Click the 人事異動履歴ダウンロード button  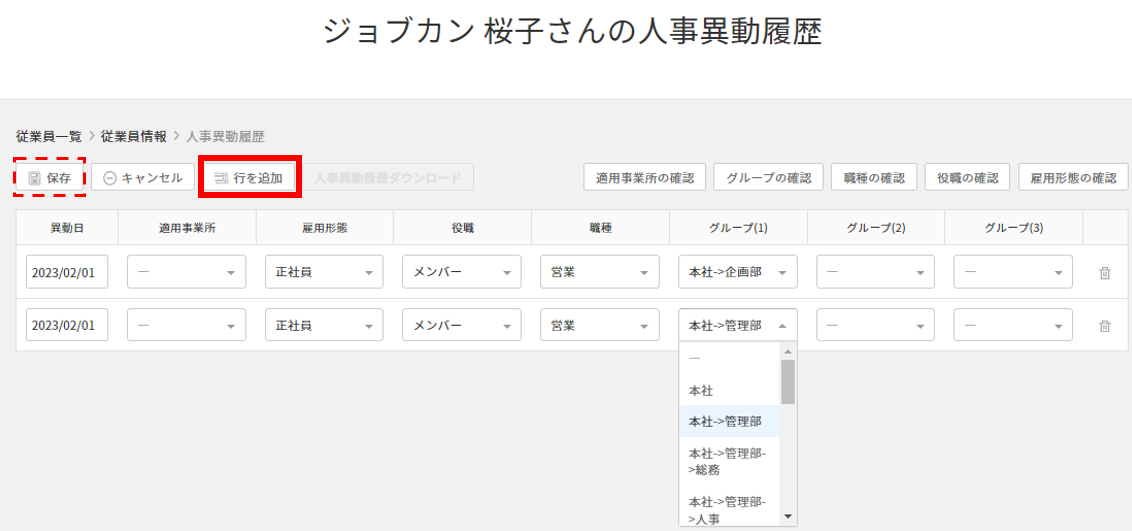tap(388, 177)
